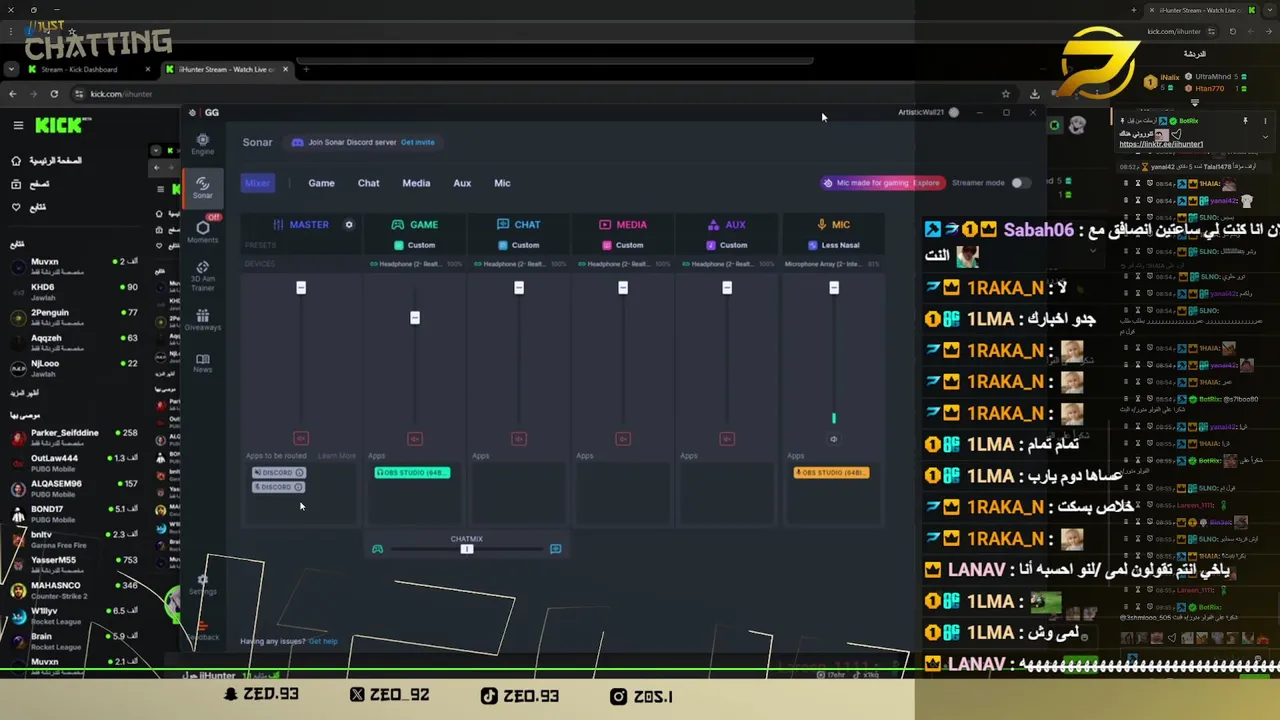Open 3D Aim Trainer in GG sidebar

click(202, 275)
